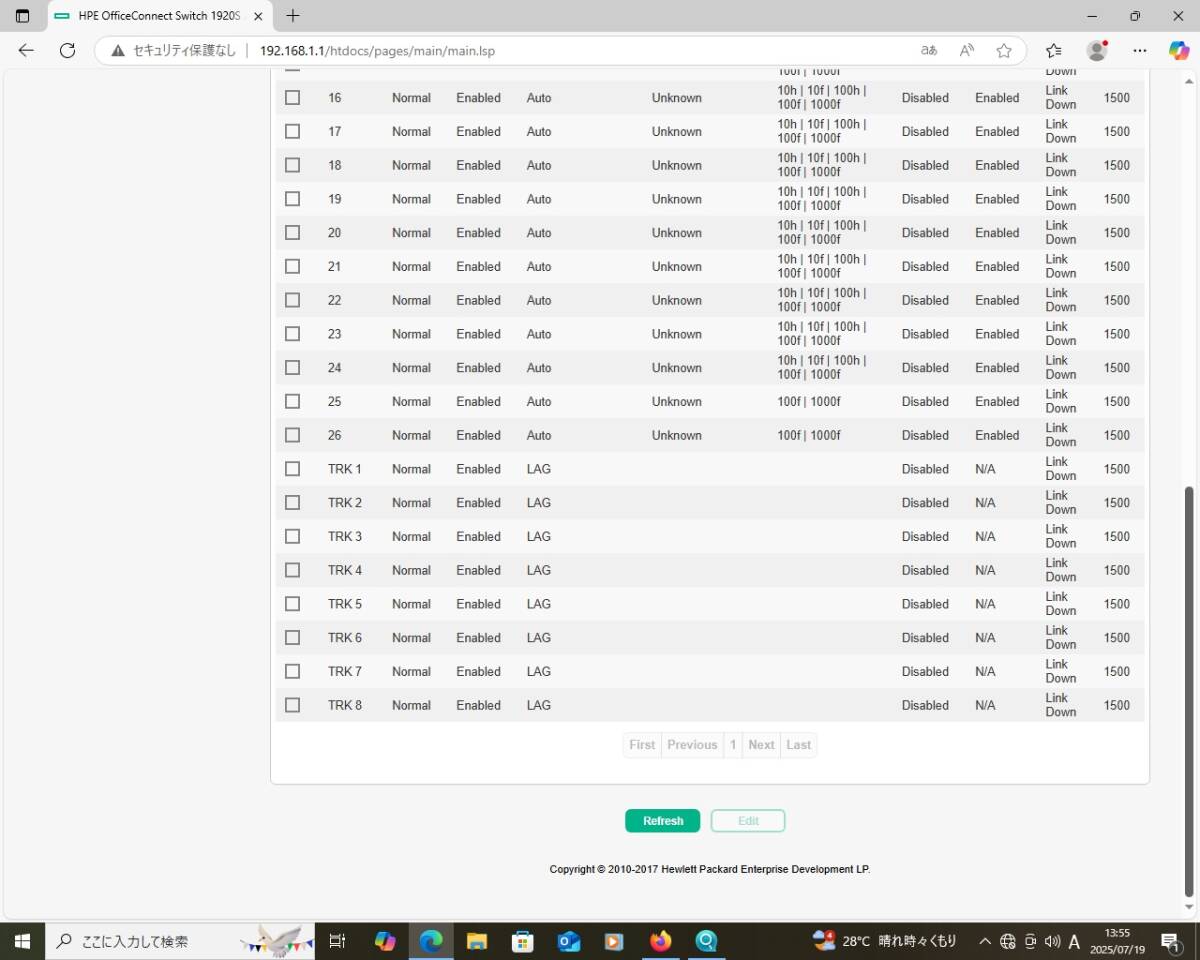Open the media player taskbar icon
This screenshot has width=1200, height=960.
614,941
